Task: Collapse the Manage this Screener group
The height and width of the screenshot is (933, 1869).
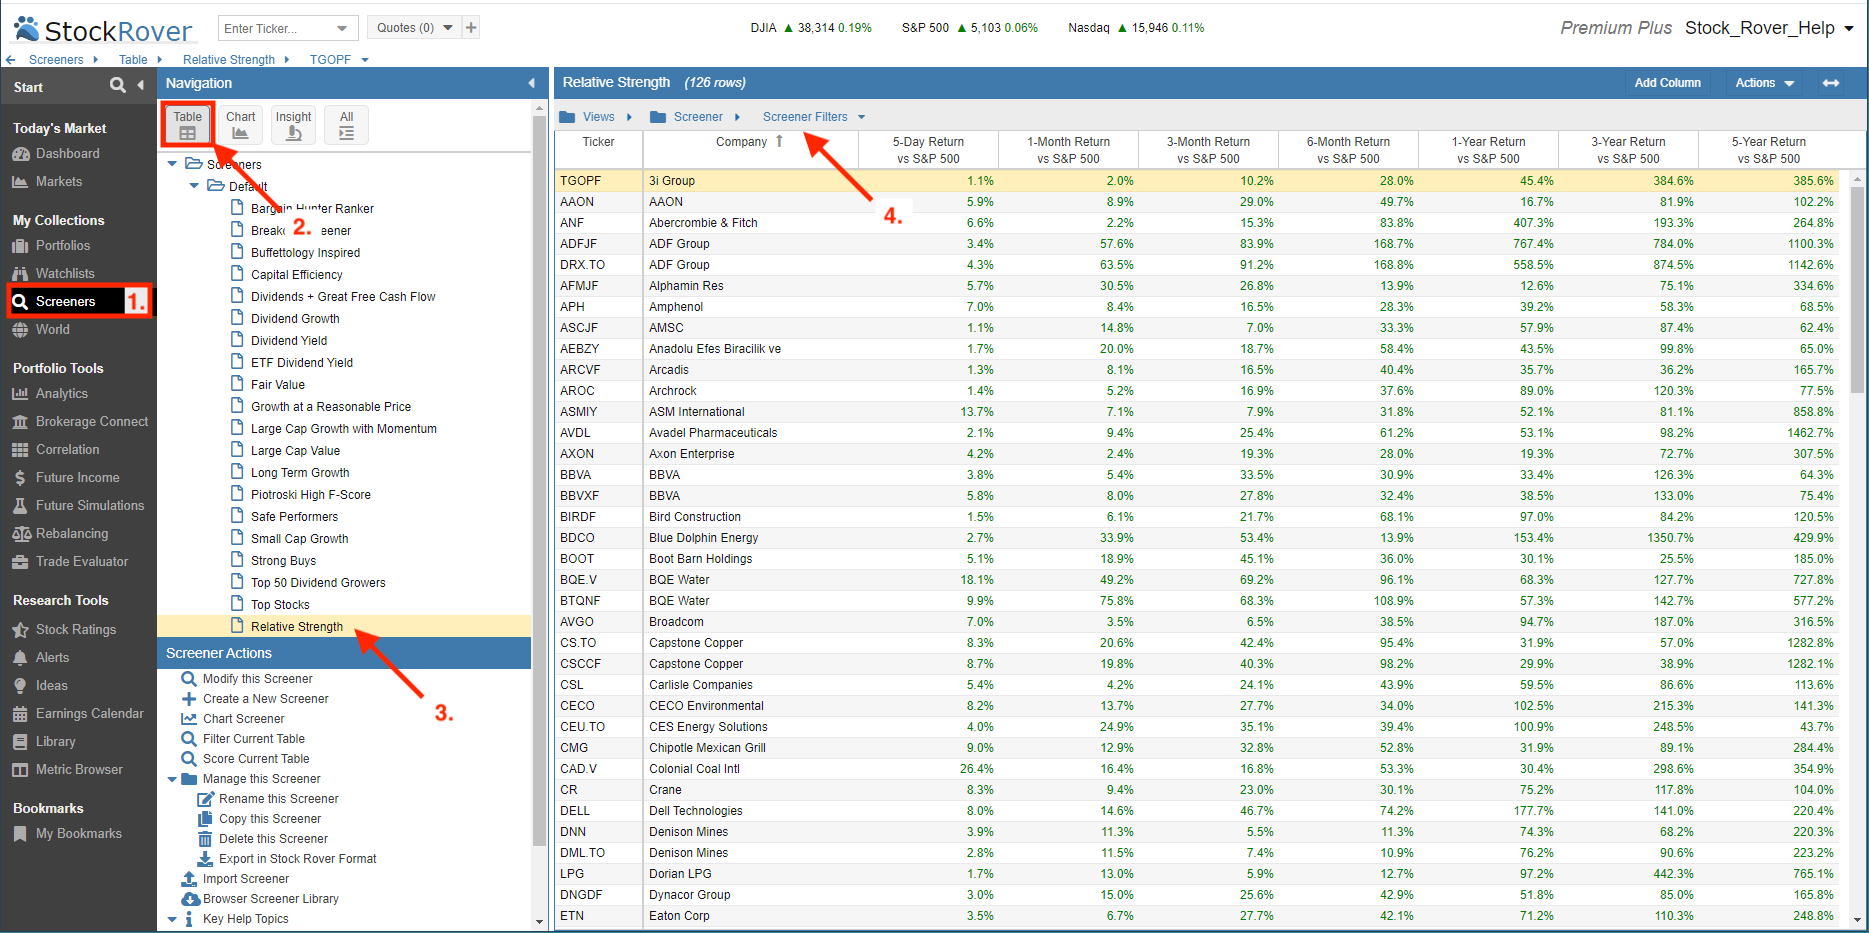Action: [172, 779]
